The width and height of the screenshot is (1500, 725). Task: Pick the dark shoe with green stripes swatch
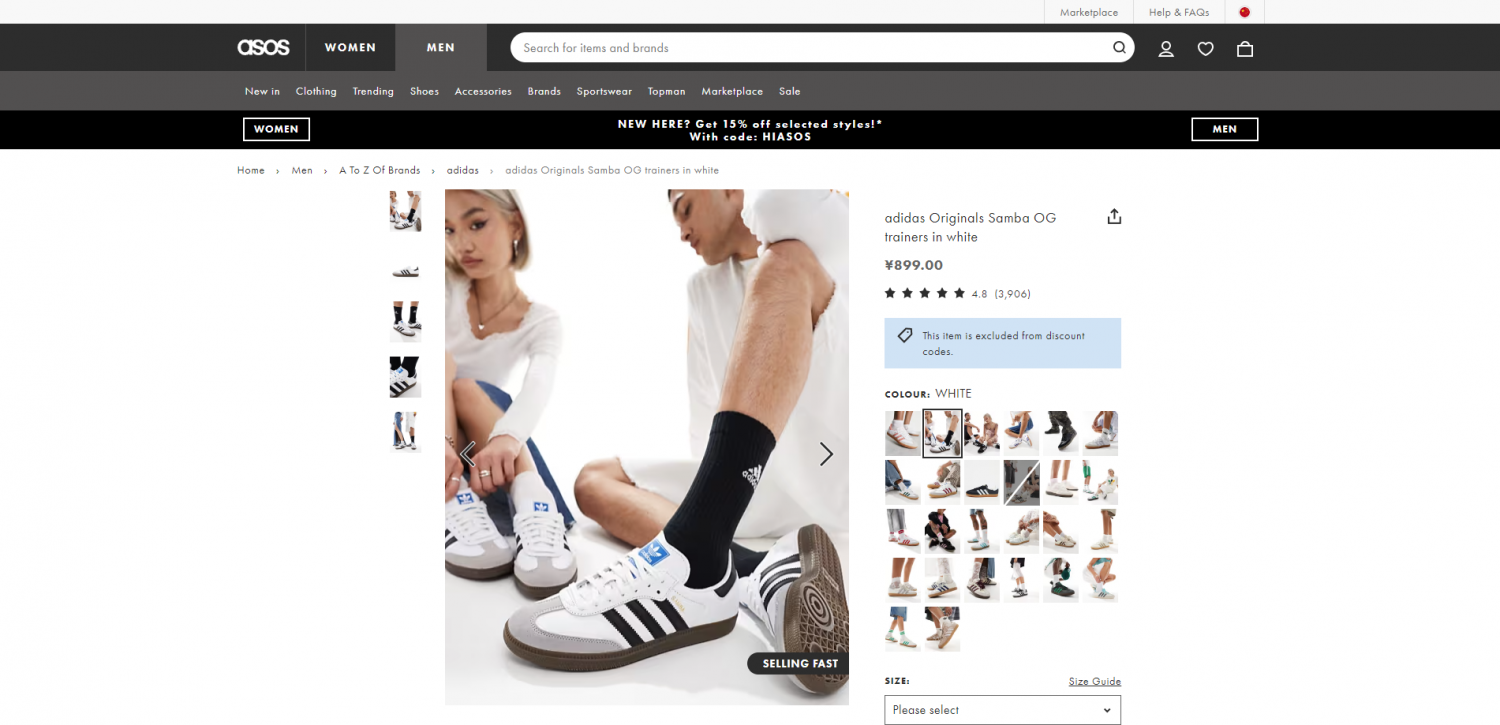pos(1060,580)
